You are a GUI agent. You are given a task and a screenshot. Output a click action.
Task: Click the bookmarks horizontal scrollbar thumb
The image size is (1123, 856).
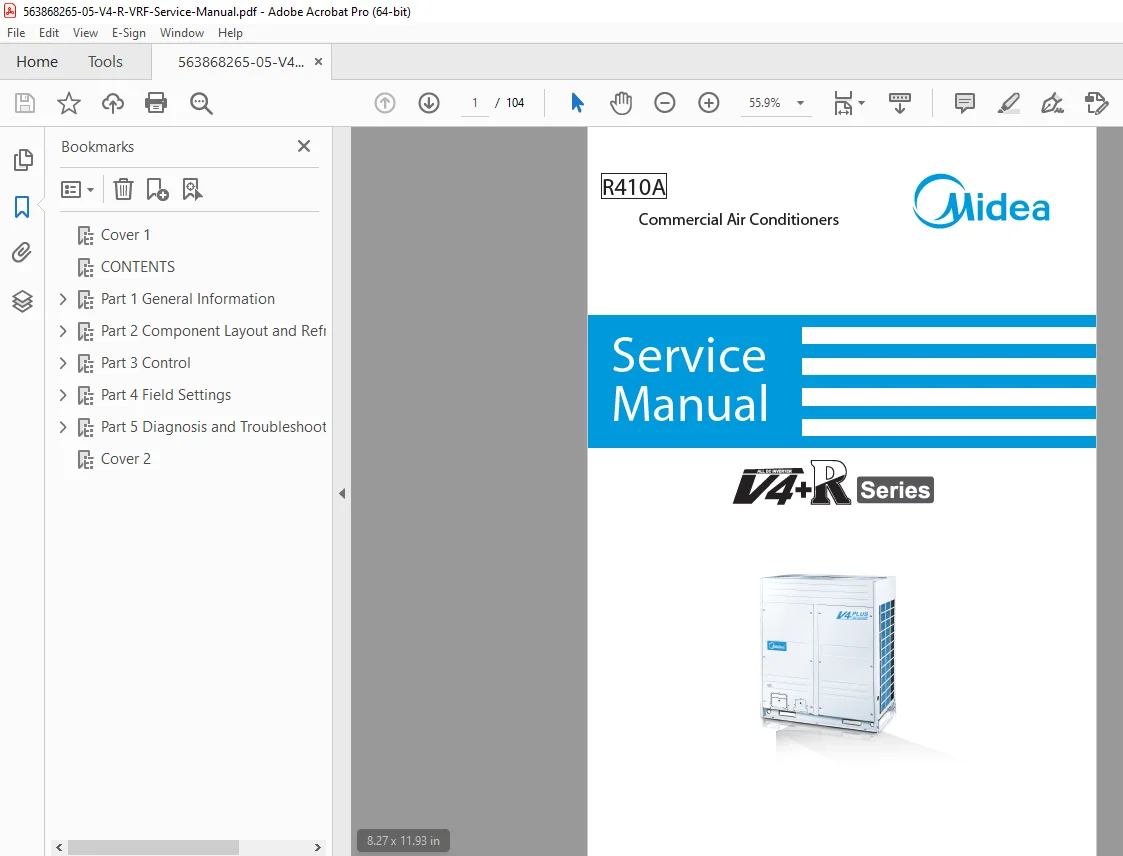(x=153, y=847)
